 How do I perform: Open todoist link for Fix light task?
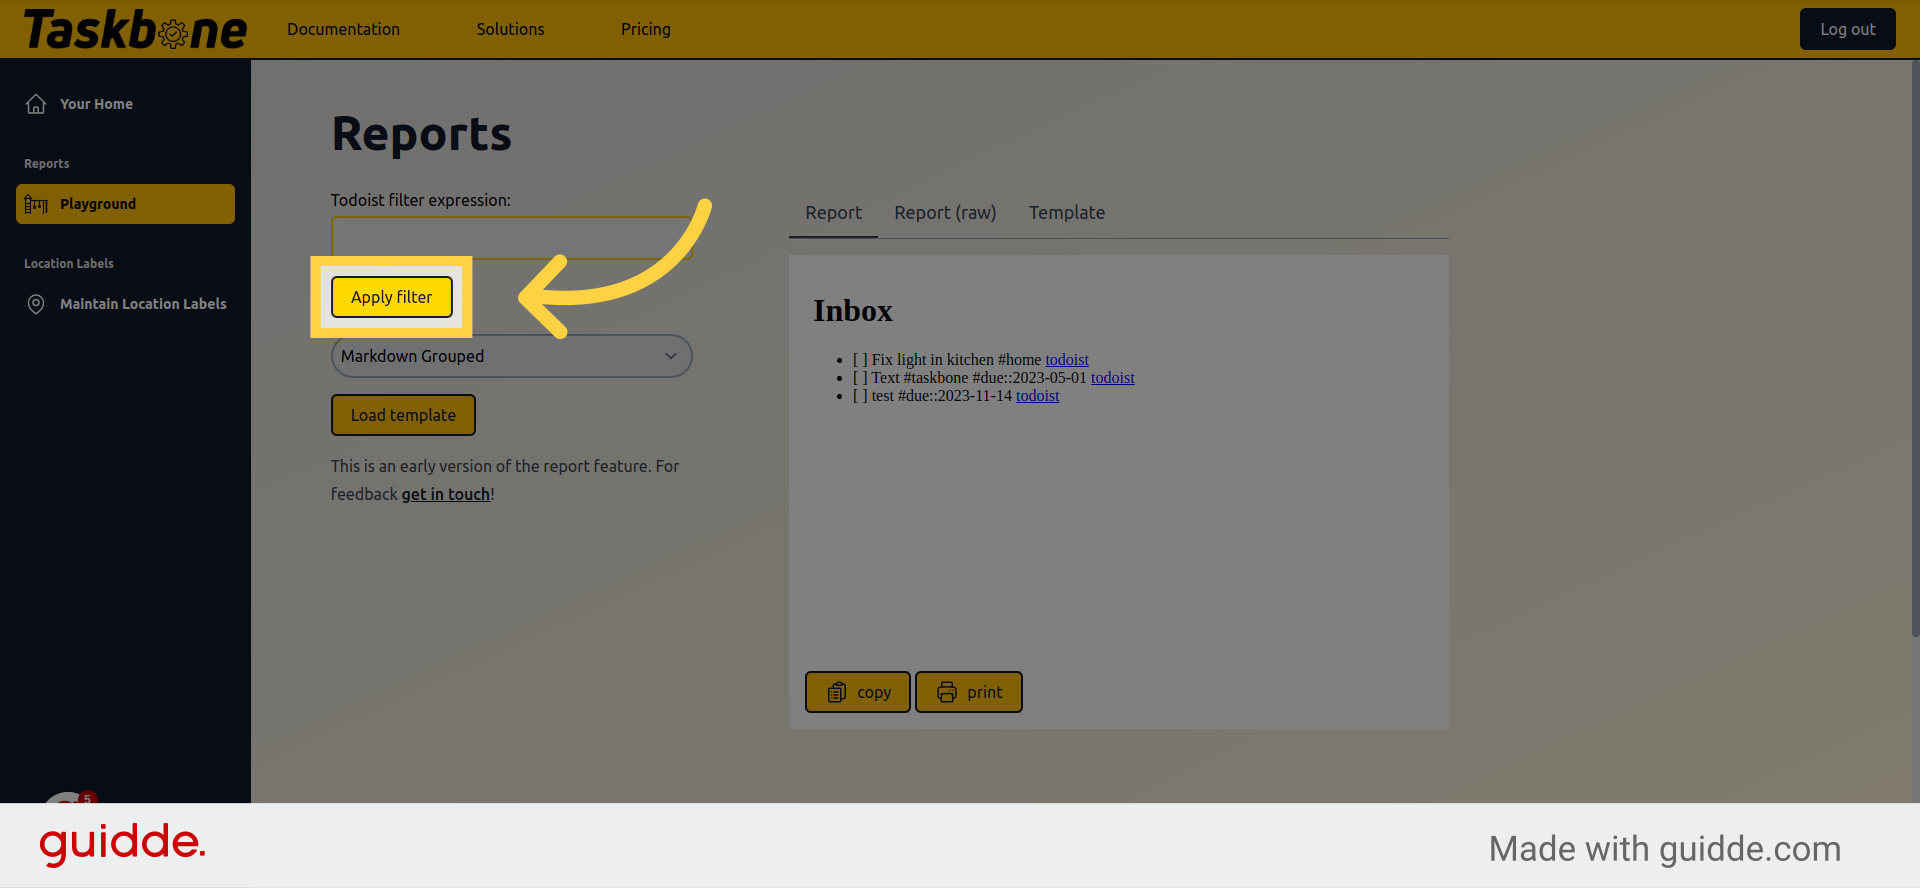click(x=1066, y=360)
